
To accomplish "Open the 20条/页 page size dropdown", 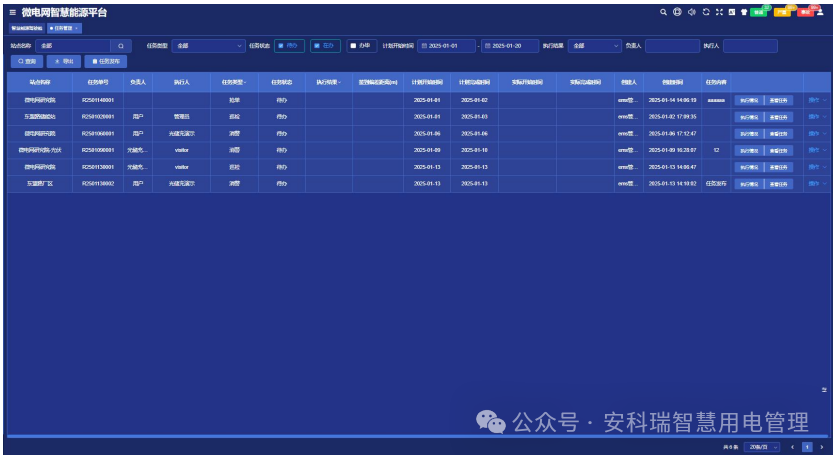I will pos(762,447).
